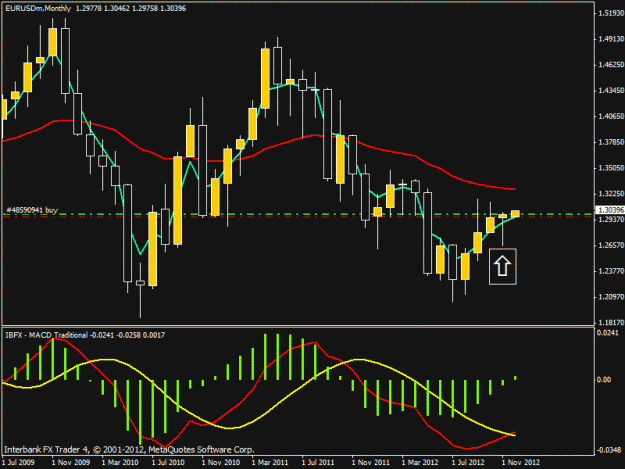The width and height of the screenshot is (625, 469).
Task: Click the 1.43450 price scale value
Action: 611,91
